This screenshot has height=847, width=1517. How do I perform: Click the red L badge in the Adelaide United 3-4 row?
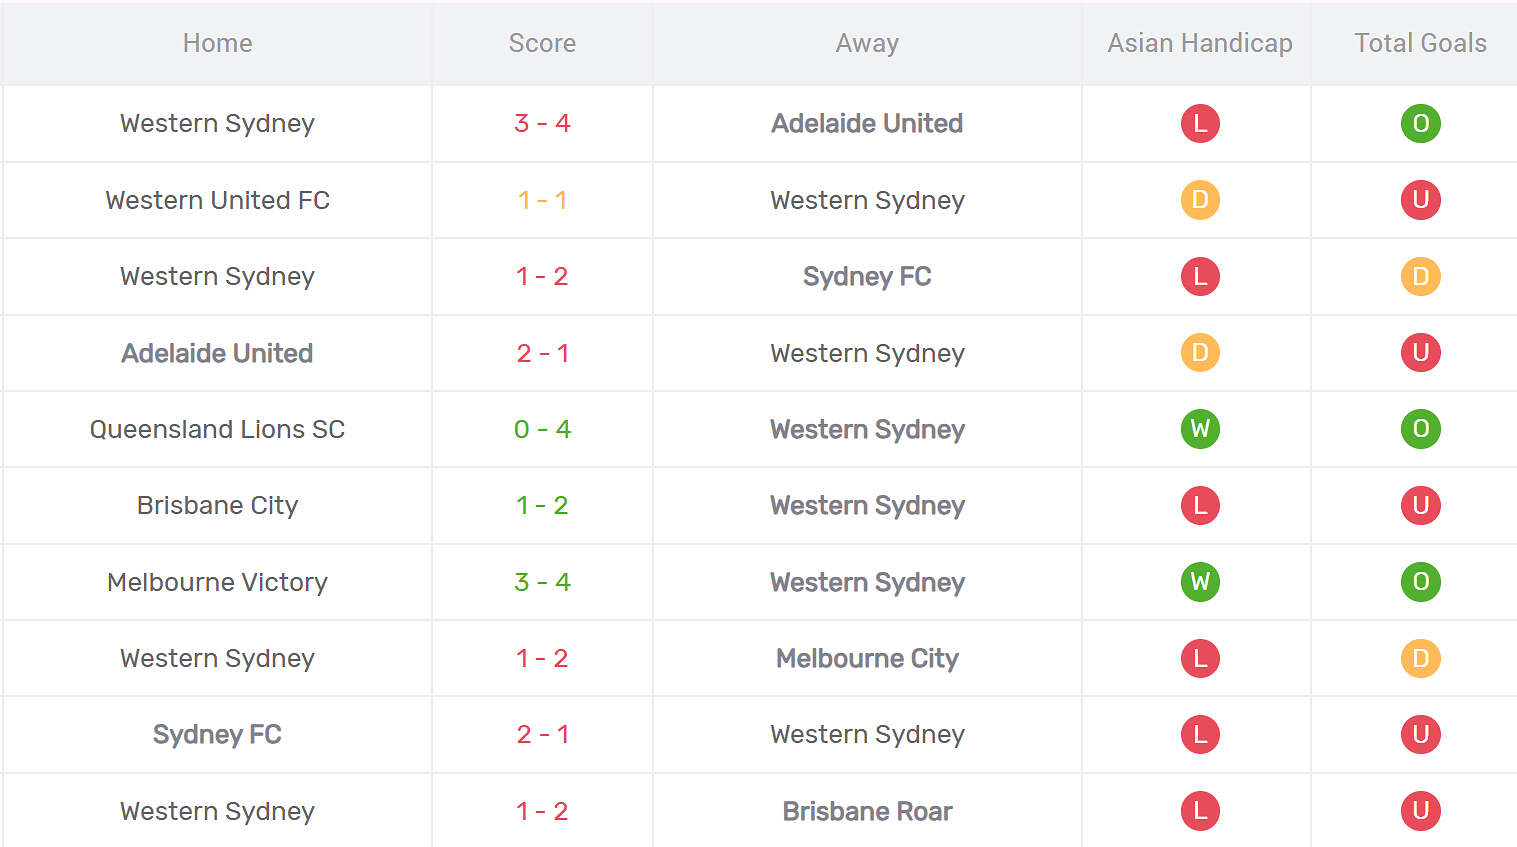click(x=1200, y=123)
